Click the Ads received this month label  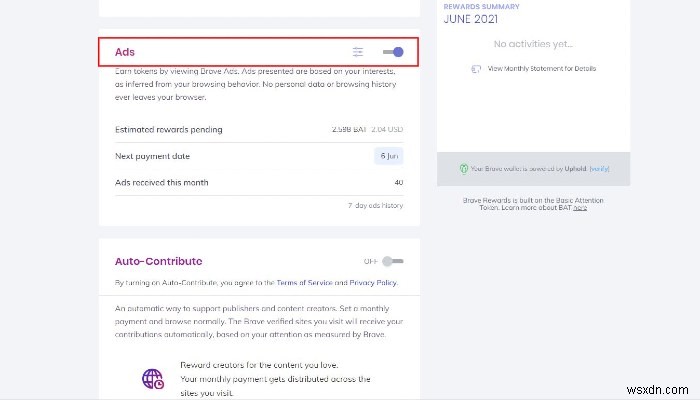(x=162, y=182)
